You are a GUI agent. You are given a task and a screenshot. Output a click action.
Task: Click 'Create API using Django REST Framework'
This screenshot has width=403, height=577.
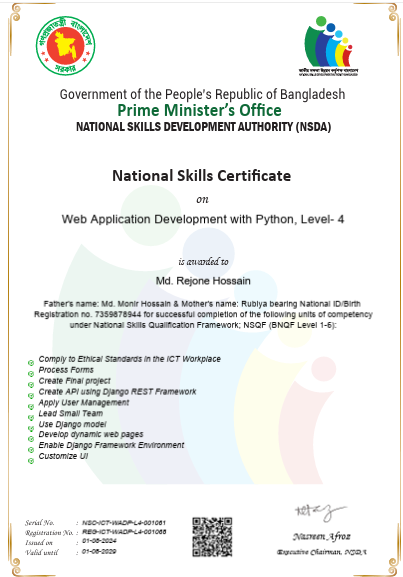tap(117, 392)
